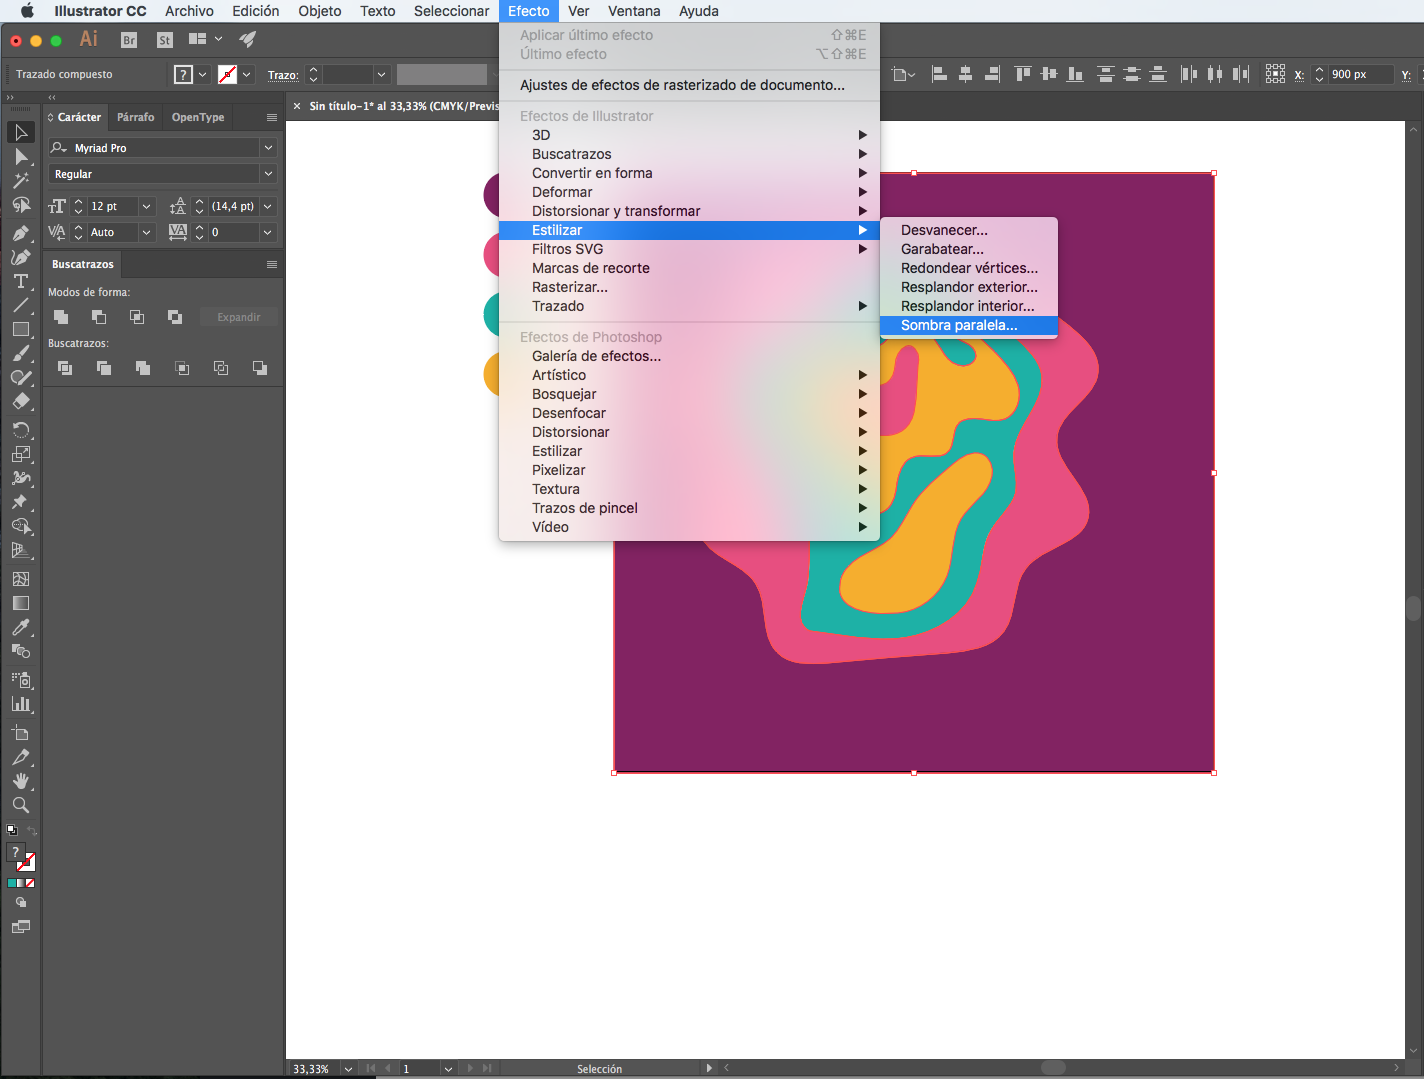Click the default fill and stroke icon
This screenshot has height=1079, width=1424.
pos(12,830)
